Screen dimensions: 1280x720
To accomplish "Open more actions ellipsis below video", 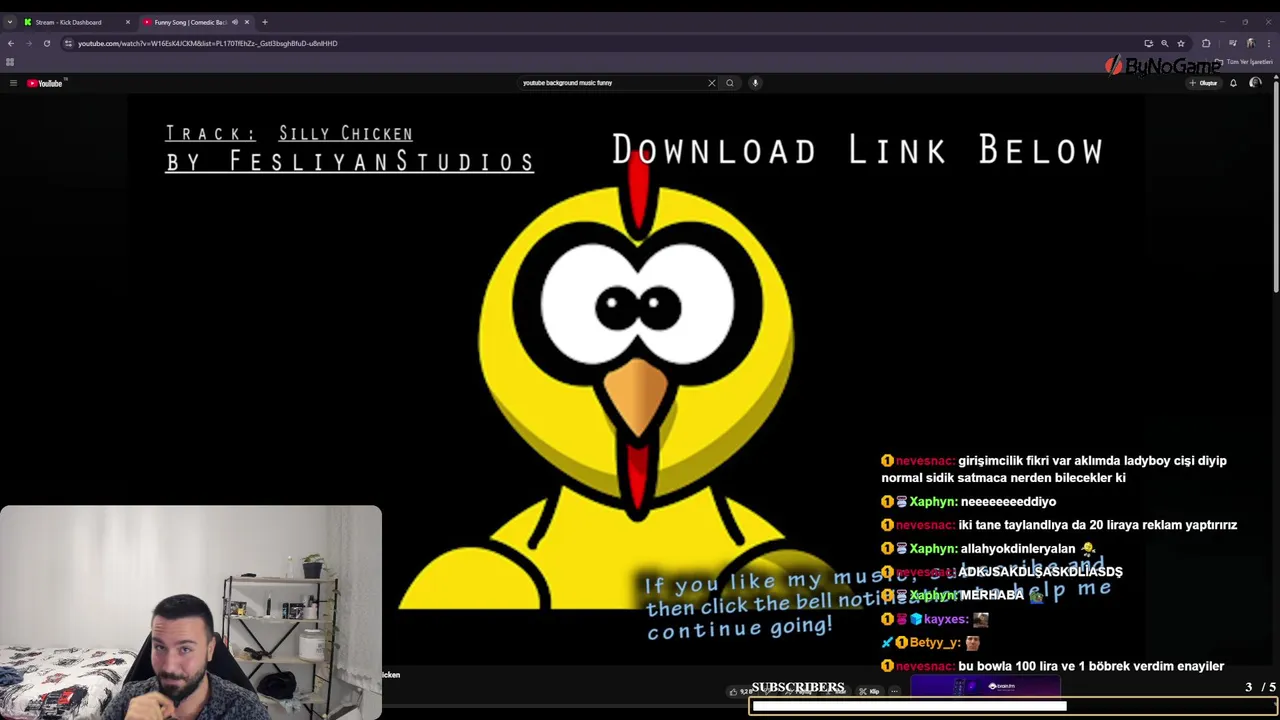I will [x=894, y=691].
